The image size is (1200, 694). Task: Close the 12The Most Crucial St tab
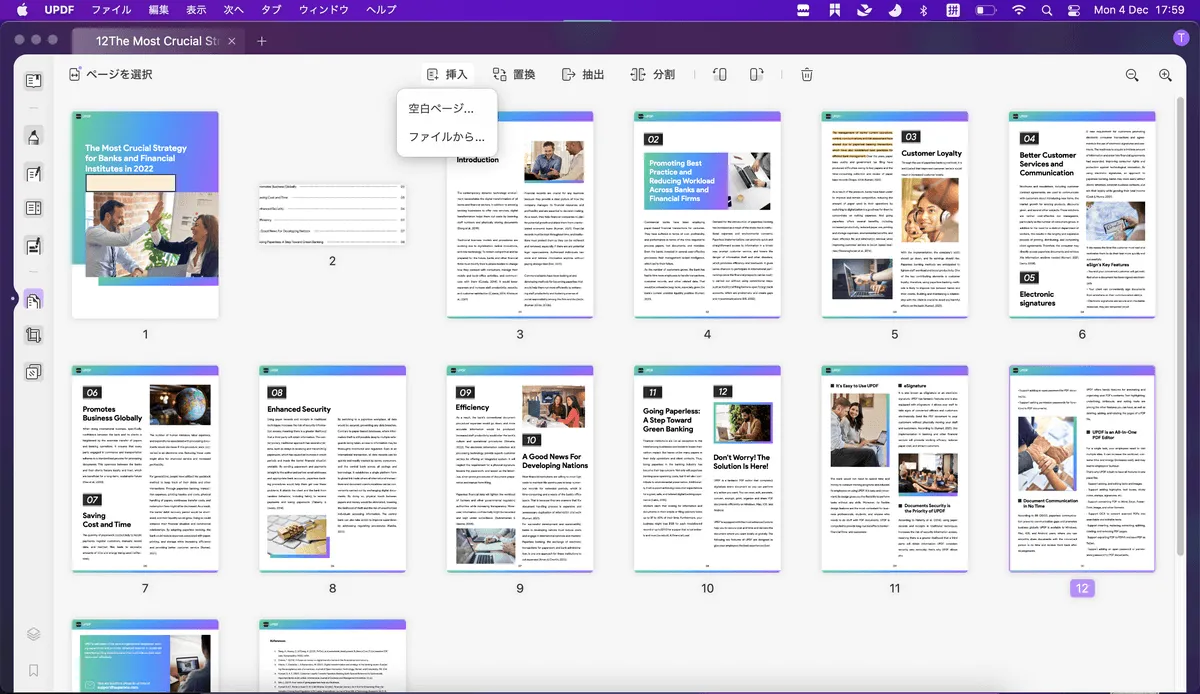pos(231,41)
